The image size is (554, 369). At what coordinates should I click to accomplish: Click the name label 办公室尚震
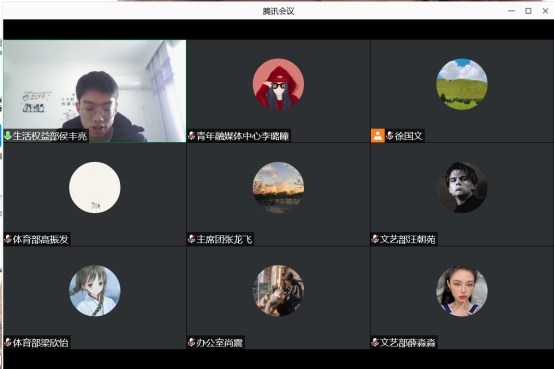click(219, 342)
